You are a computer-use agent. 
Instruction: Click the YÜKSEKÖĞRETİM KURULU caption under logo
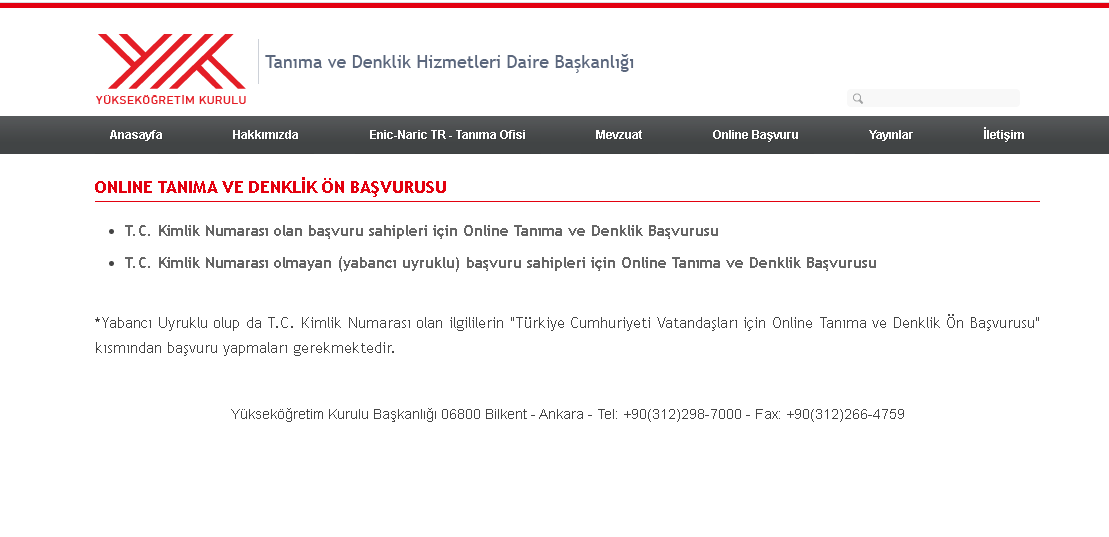click(x=171, y=100)
